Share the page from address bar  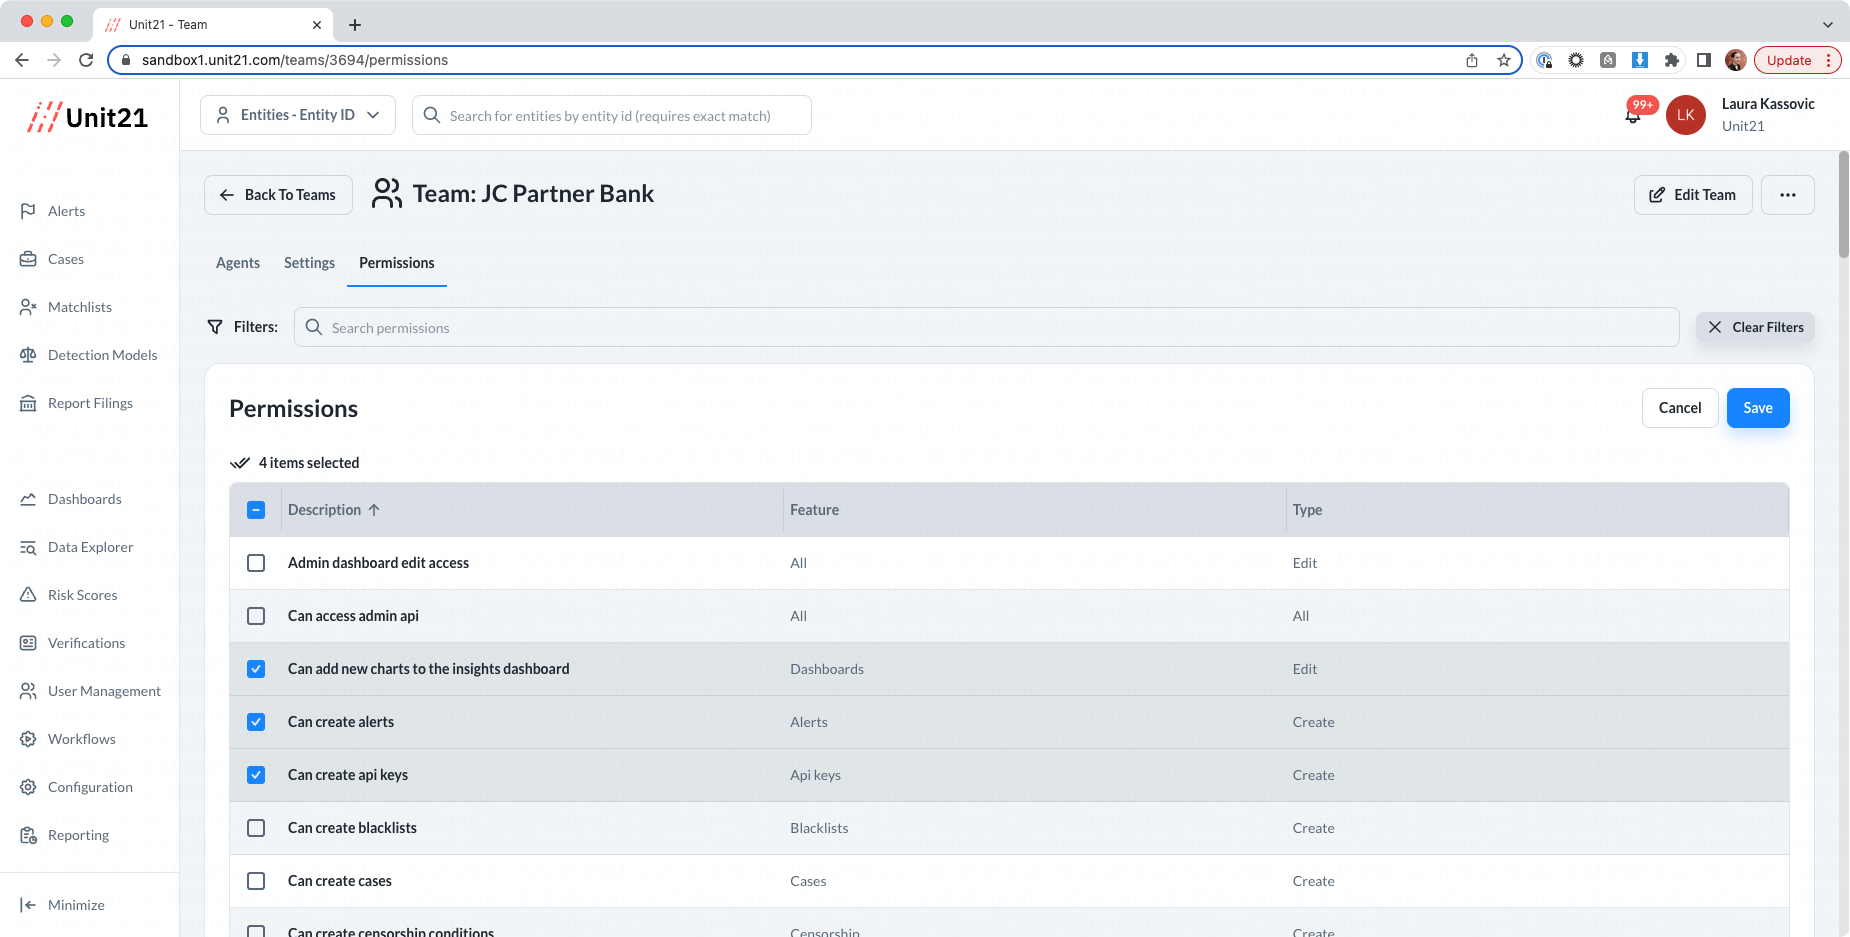1472,60
